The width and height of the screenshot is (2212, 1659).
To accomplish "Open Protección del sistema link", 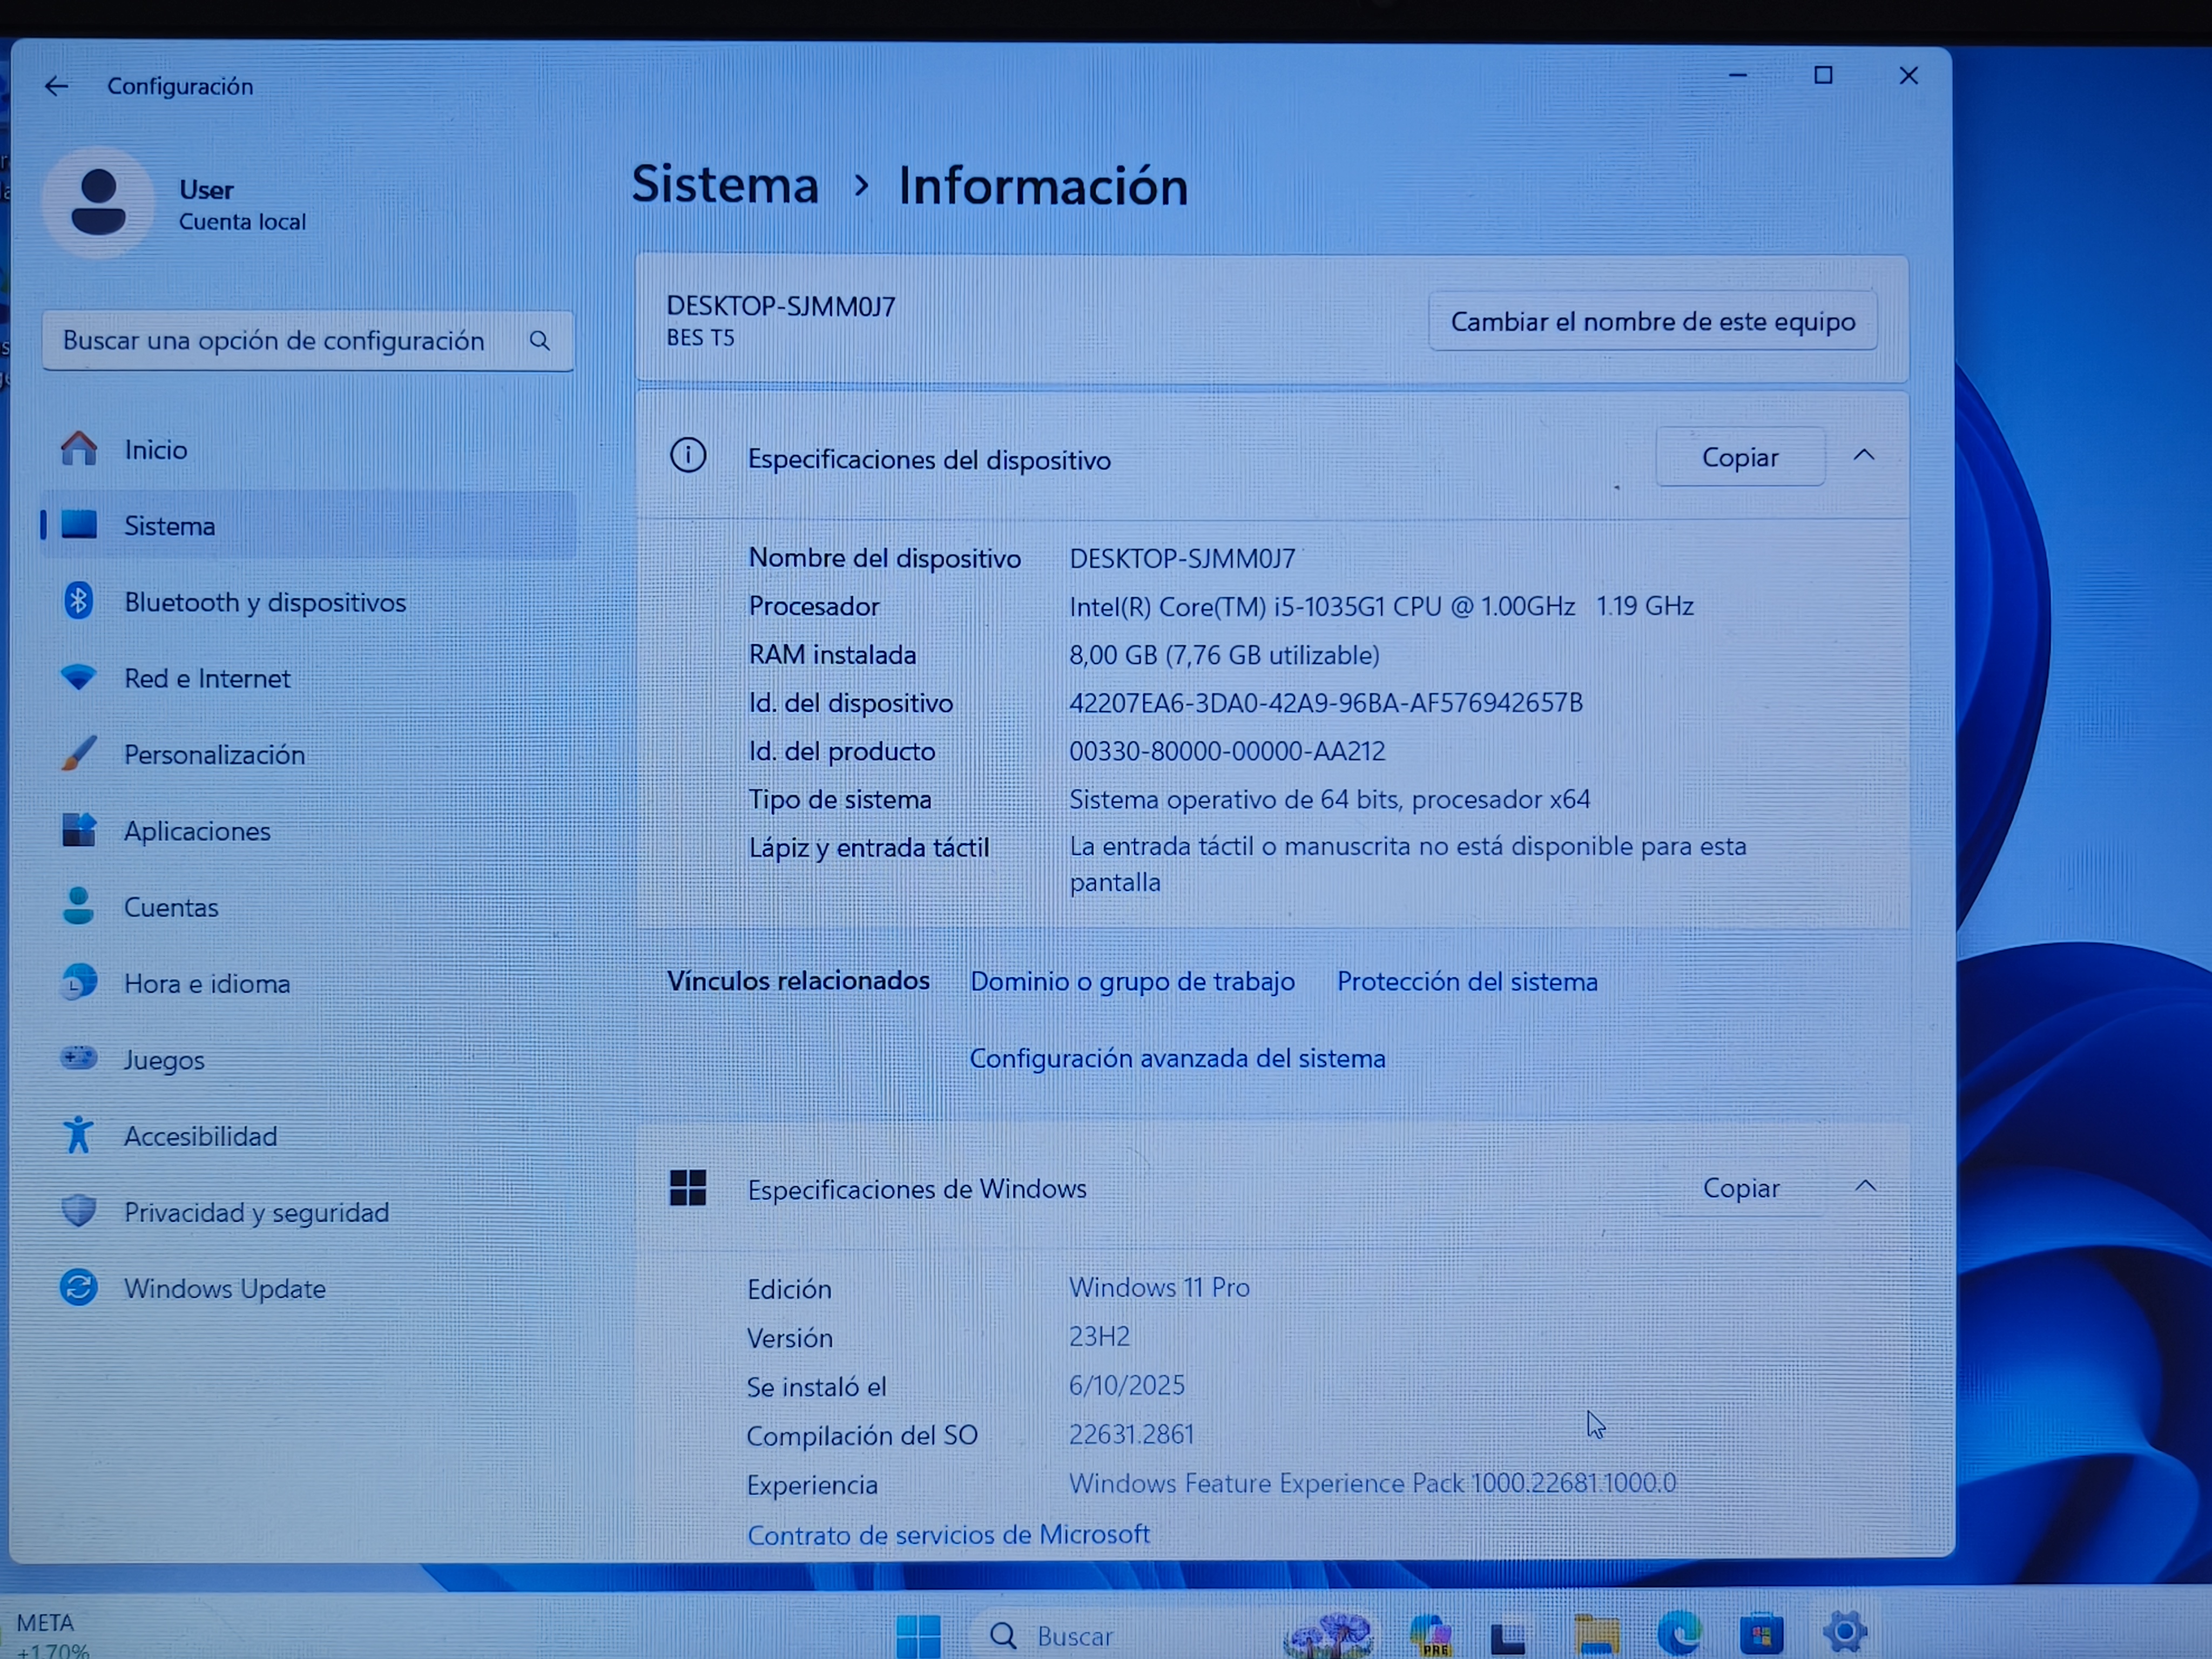I will [x=1466, y=981].
